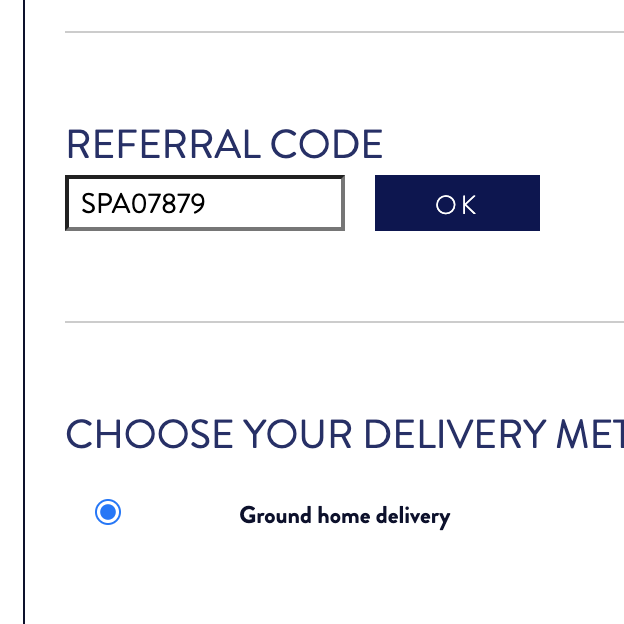Click the word CHOOSE in heading

click(x=150, y=434)
